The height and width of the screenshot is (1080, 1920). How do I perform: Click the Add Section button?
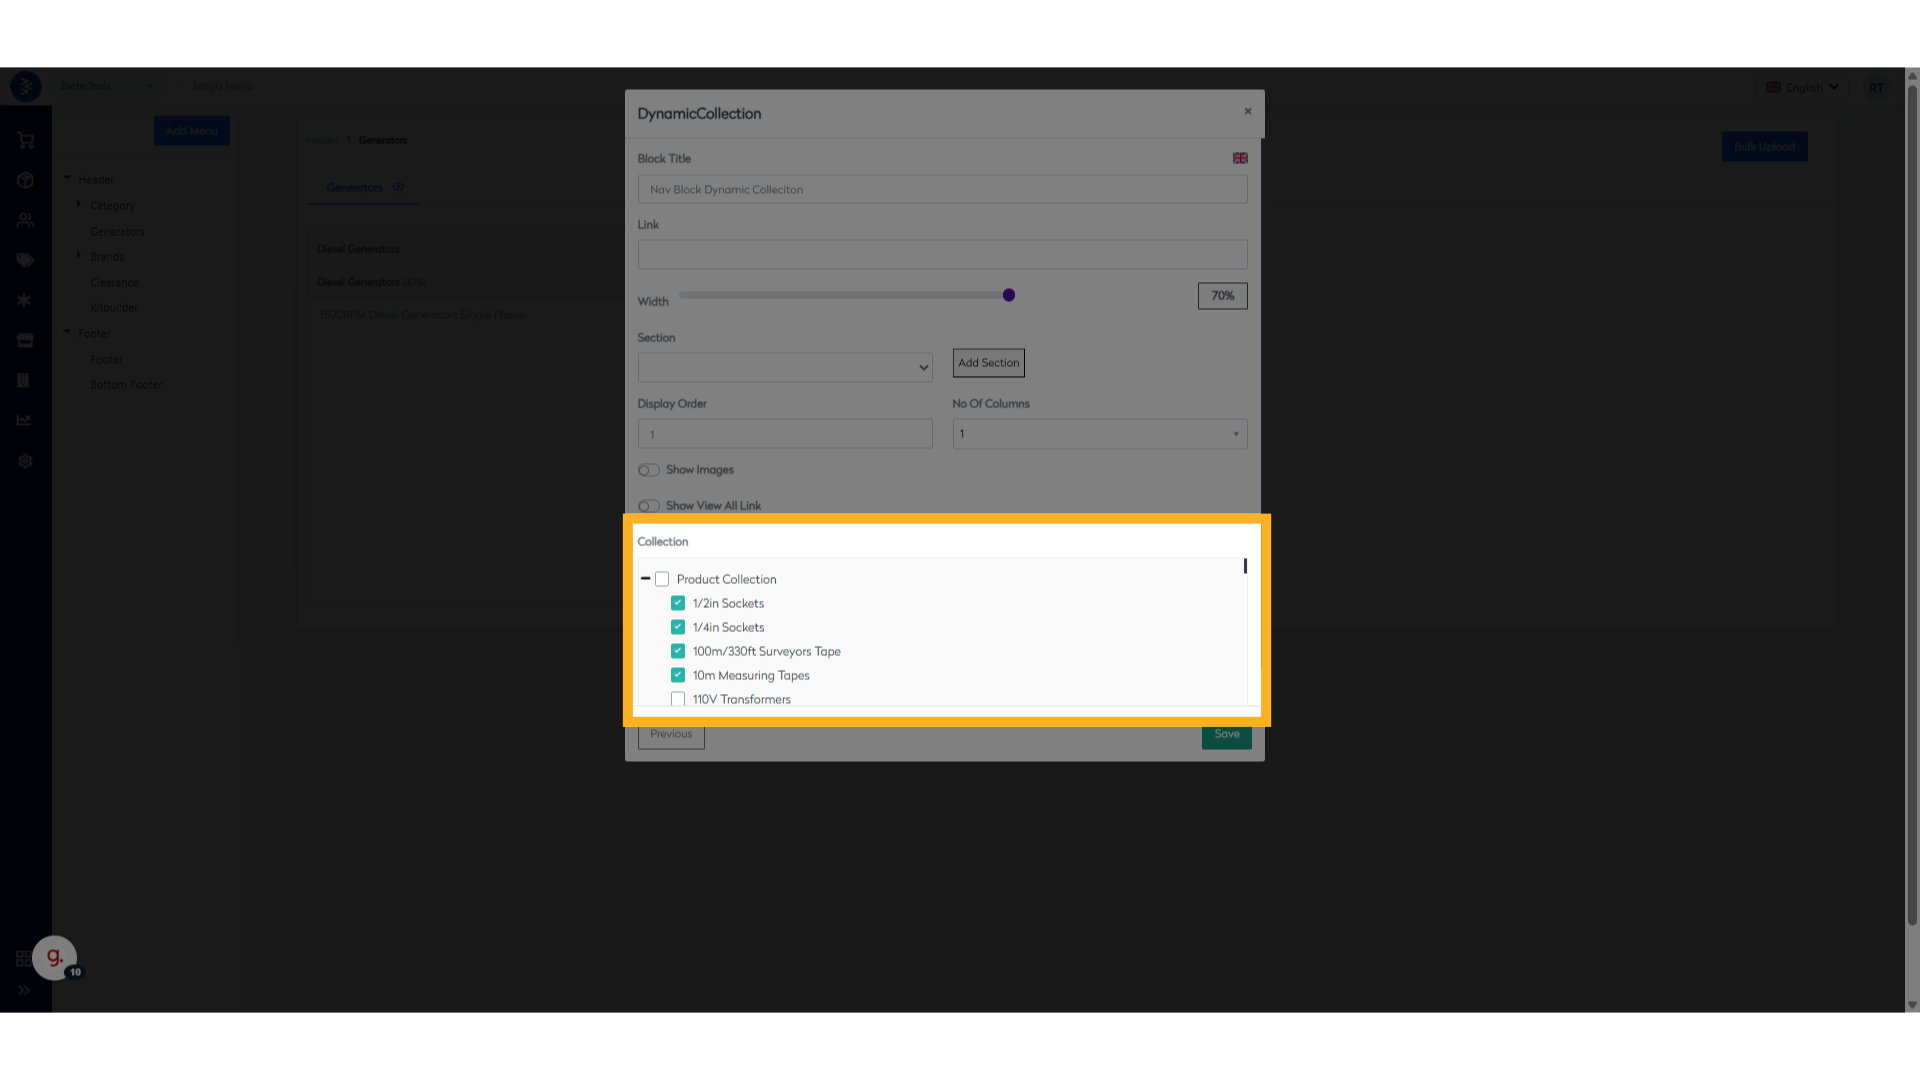tap(988, 363)
